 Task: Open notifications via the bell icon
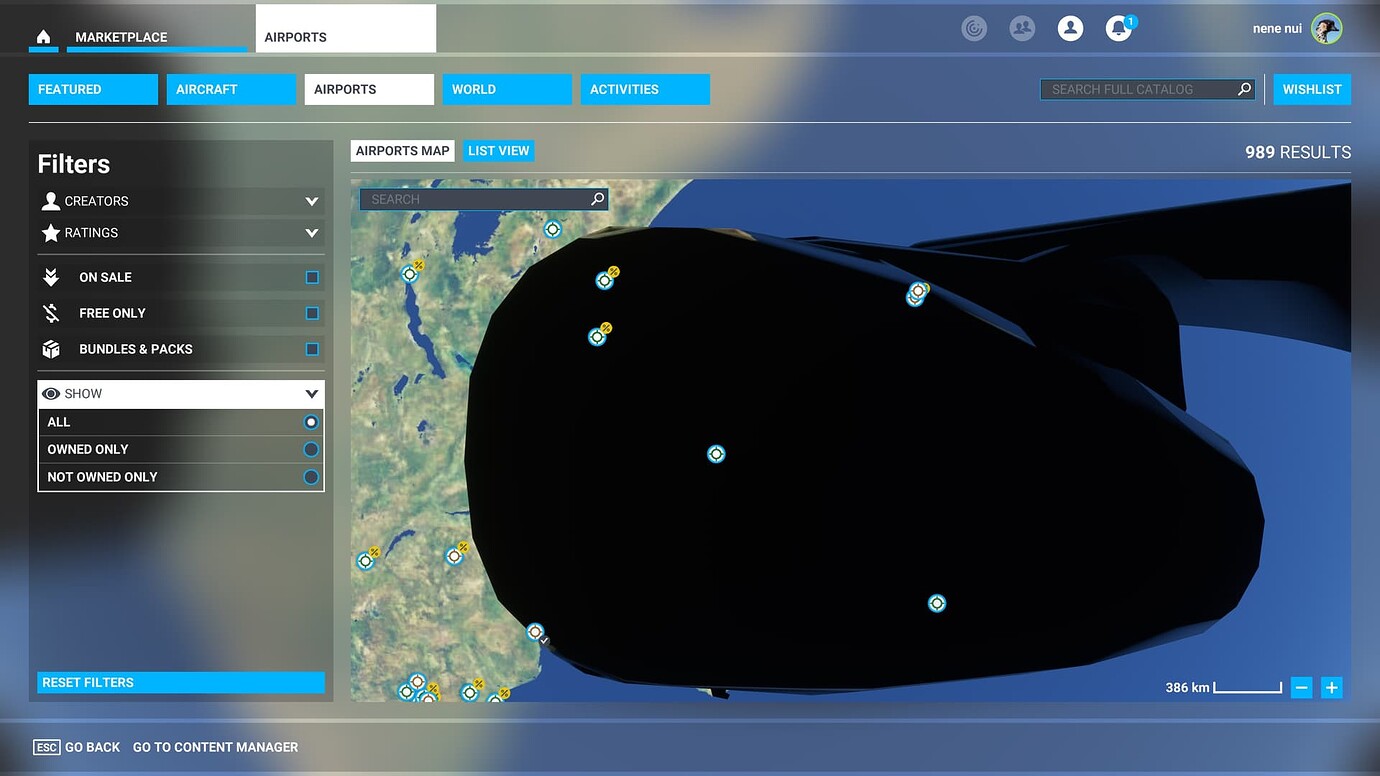click(1117, 28)
